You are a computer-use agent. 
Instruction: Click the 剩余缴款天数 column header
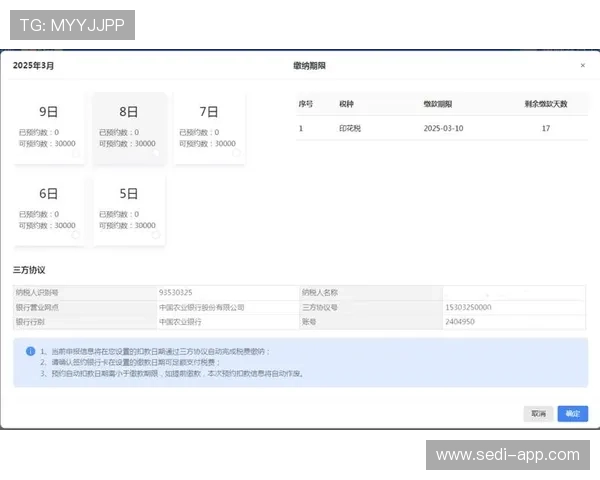546,104
